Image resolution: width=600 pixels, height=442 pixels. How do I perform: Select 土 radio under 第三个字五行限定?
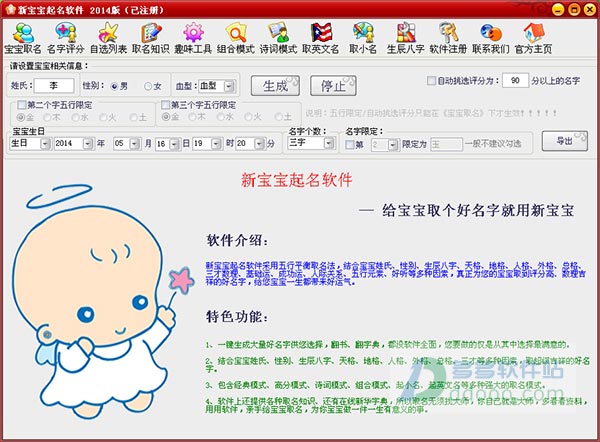(279, 117)
